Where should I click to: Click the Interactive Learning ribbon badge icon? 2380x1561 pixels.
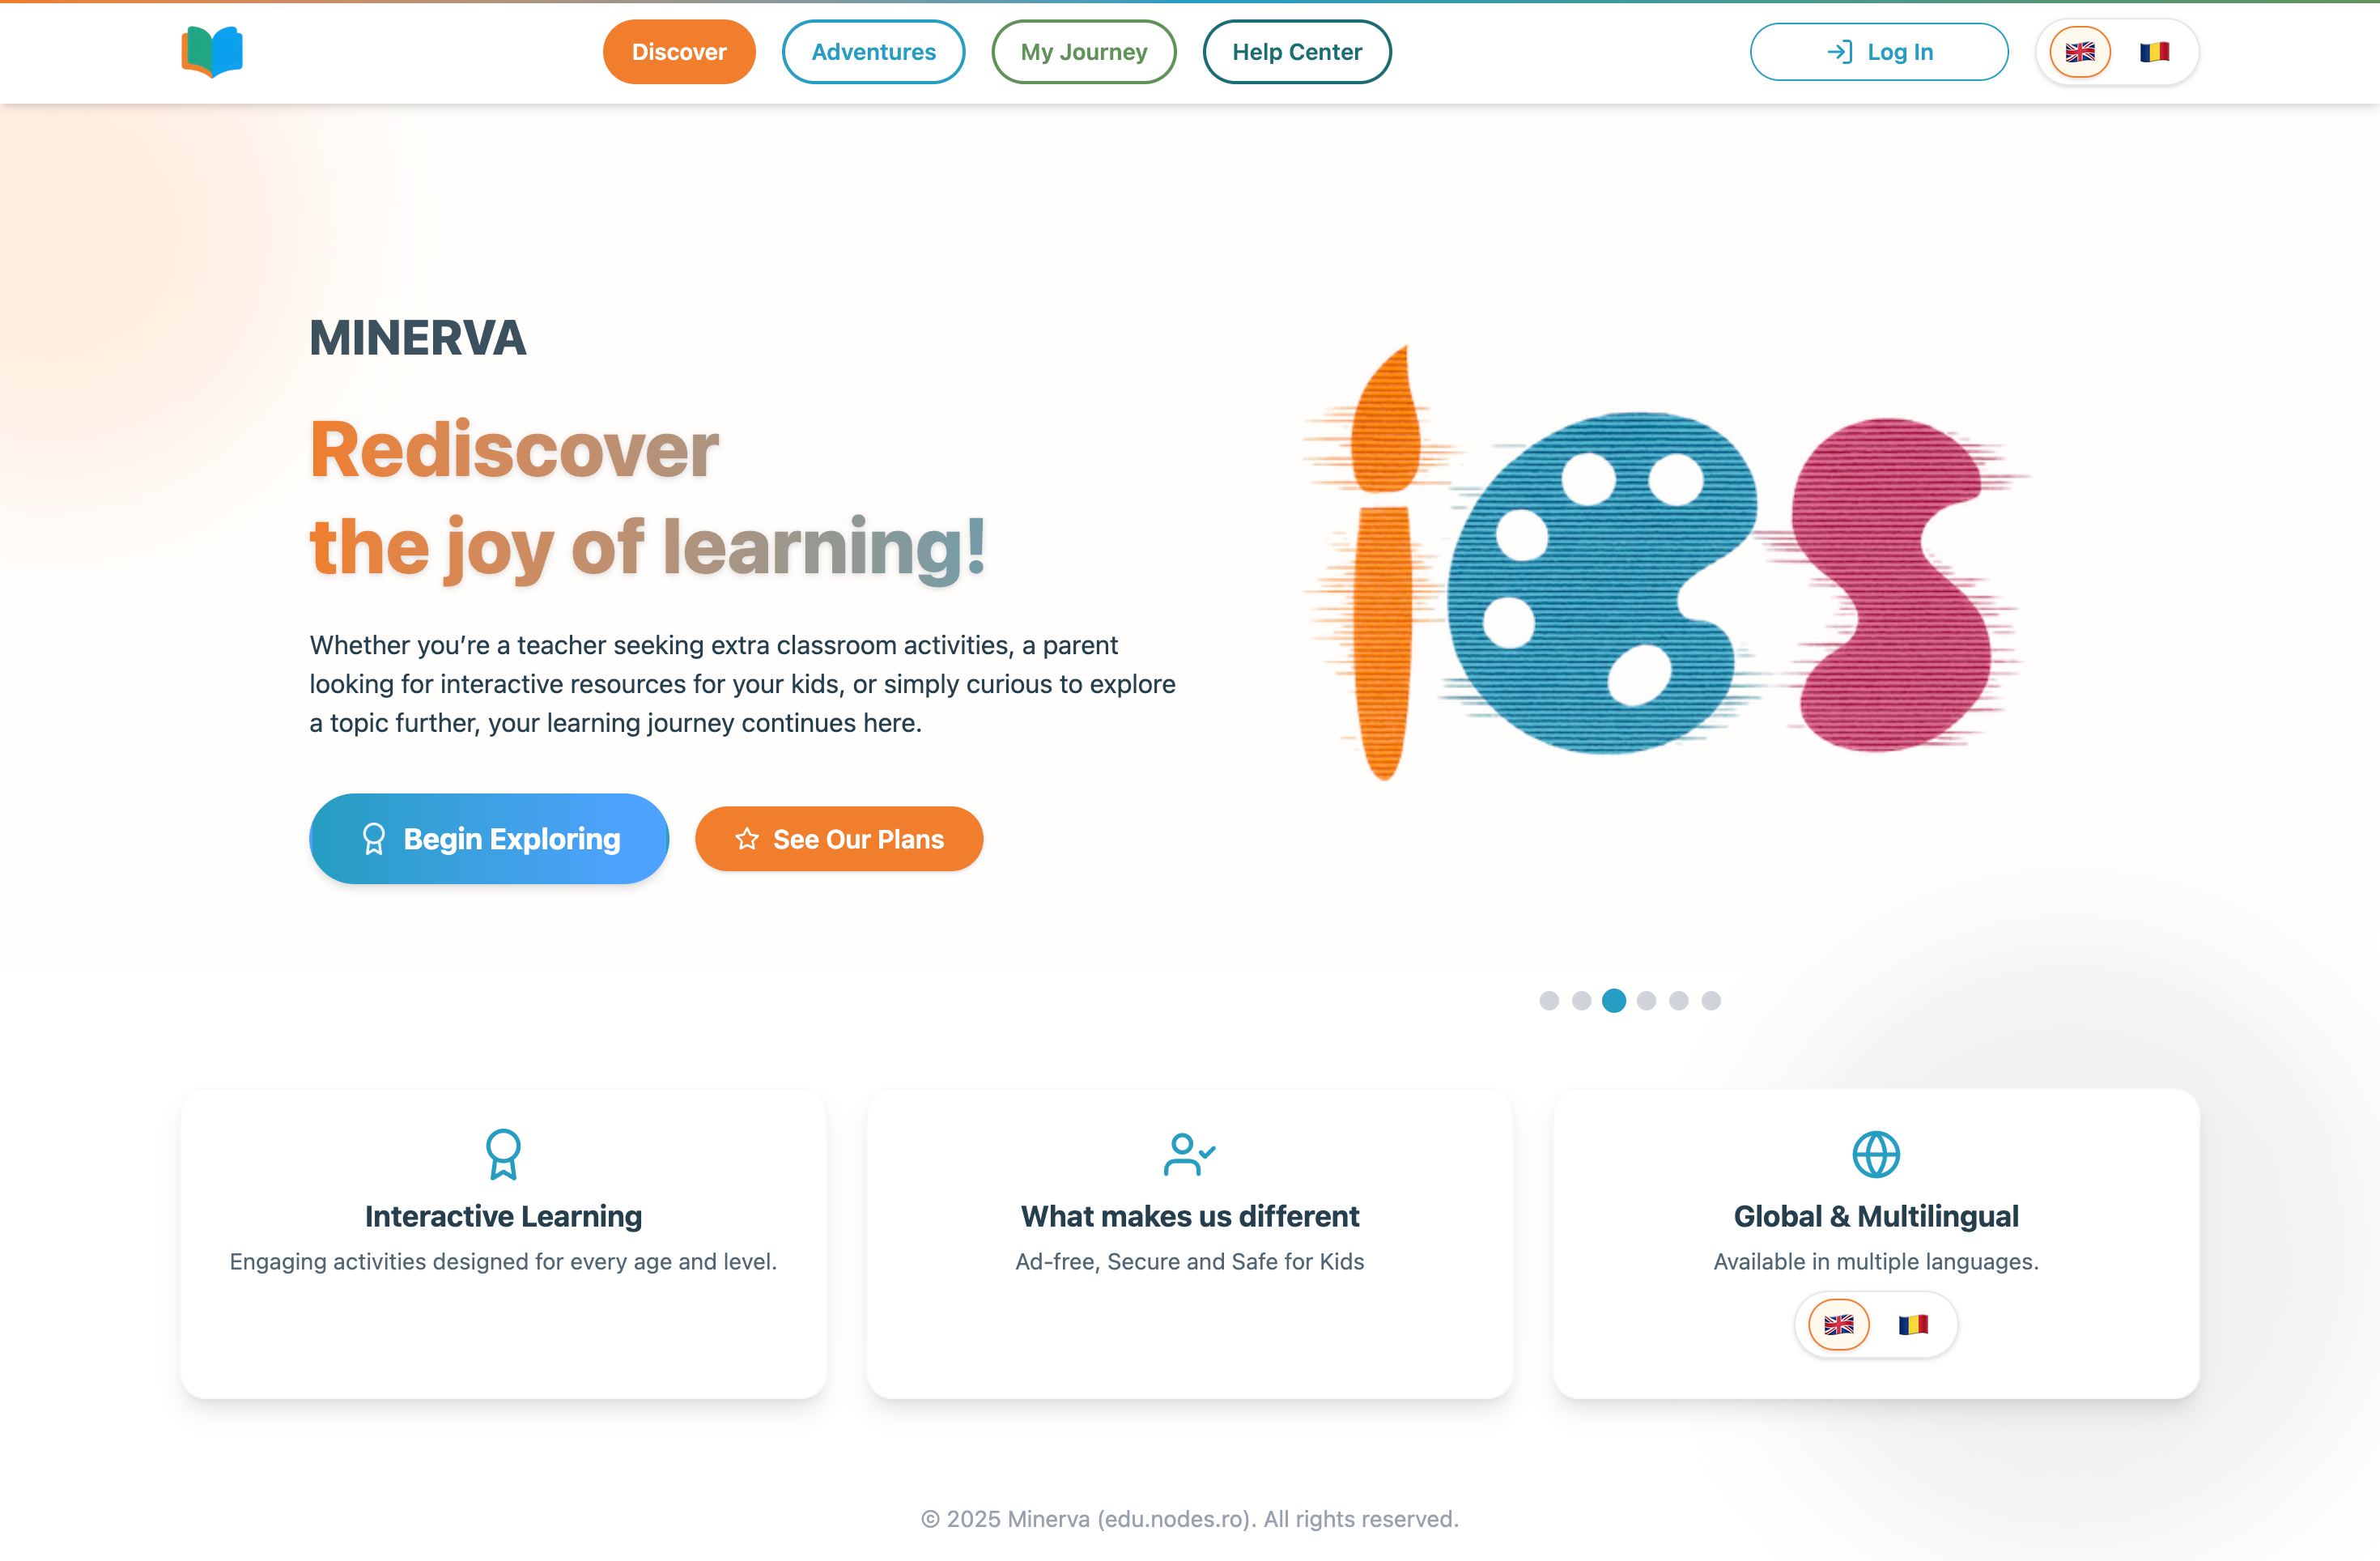tap(503, 1154)
